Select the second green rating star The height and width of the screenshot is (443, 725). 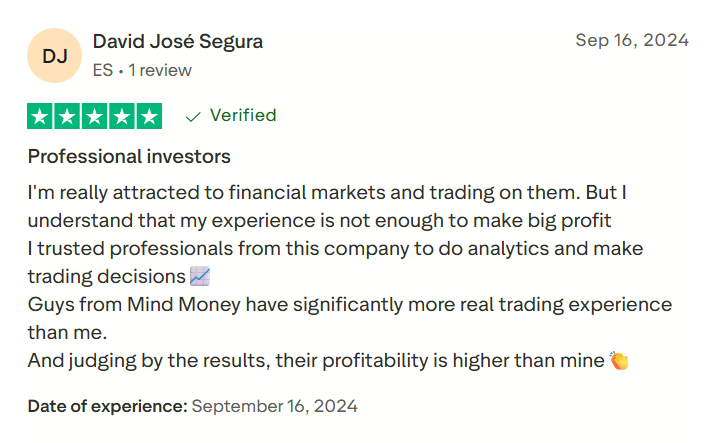click(68, 116)
